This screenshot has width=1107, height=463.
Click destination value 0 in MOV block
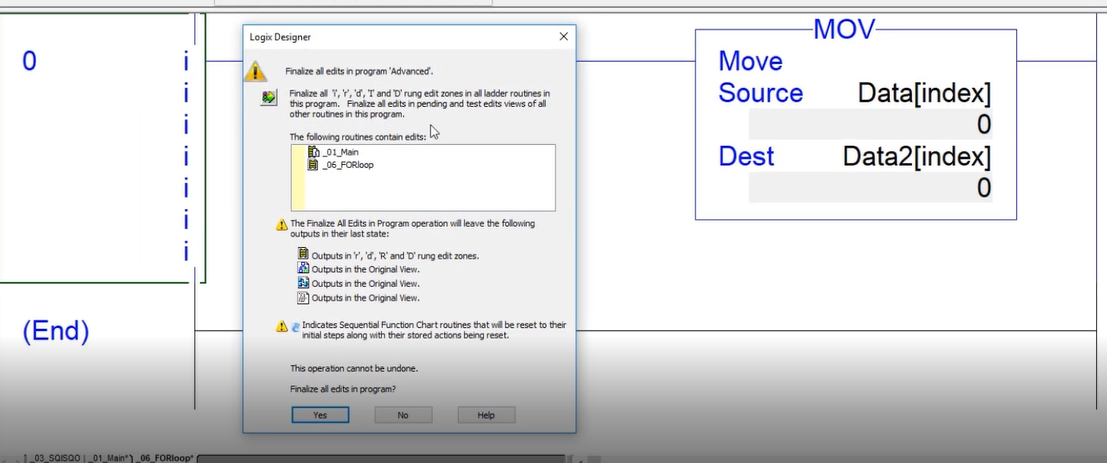click(870, 188)
